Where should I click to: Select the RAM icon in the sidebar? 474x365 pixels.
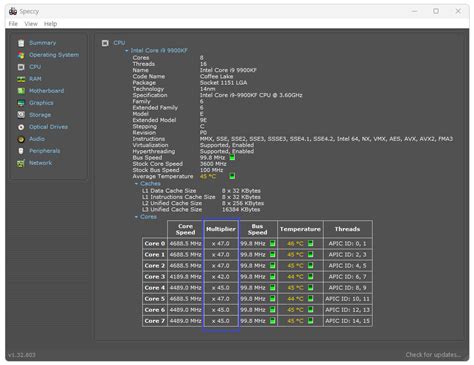pyautogui.click(x=21, y=79)
